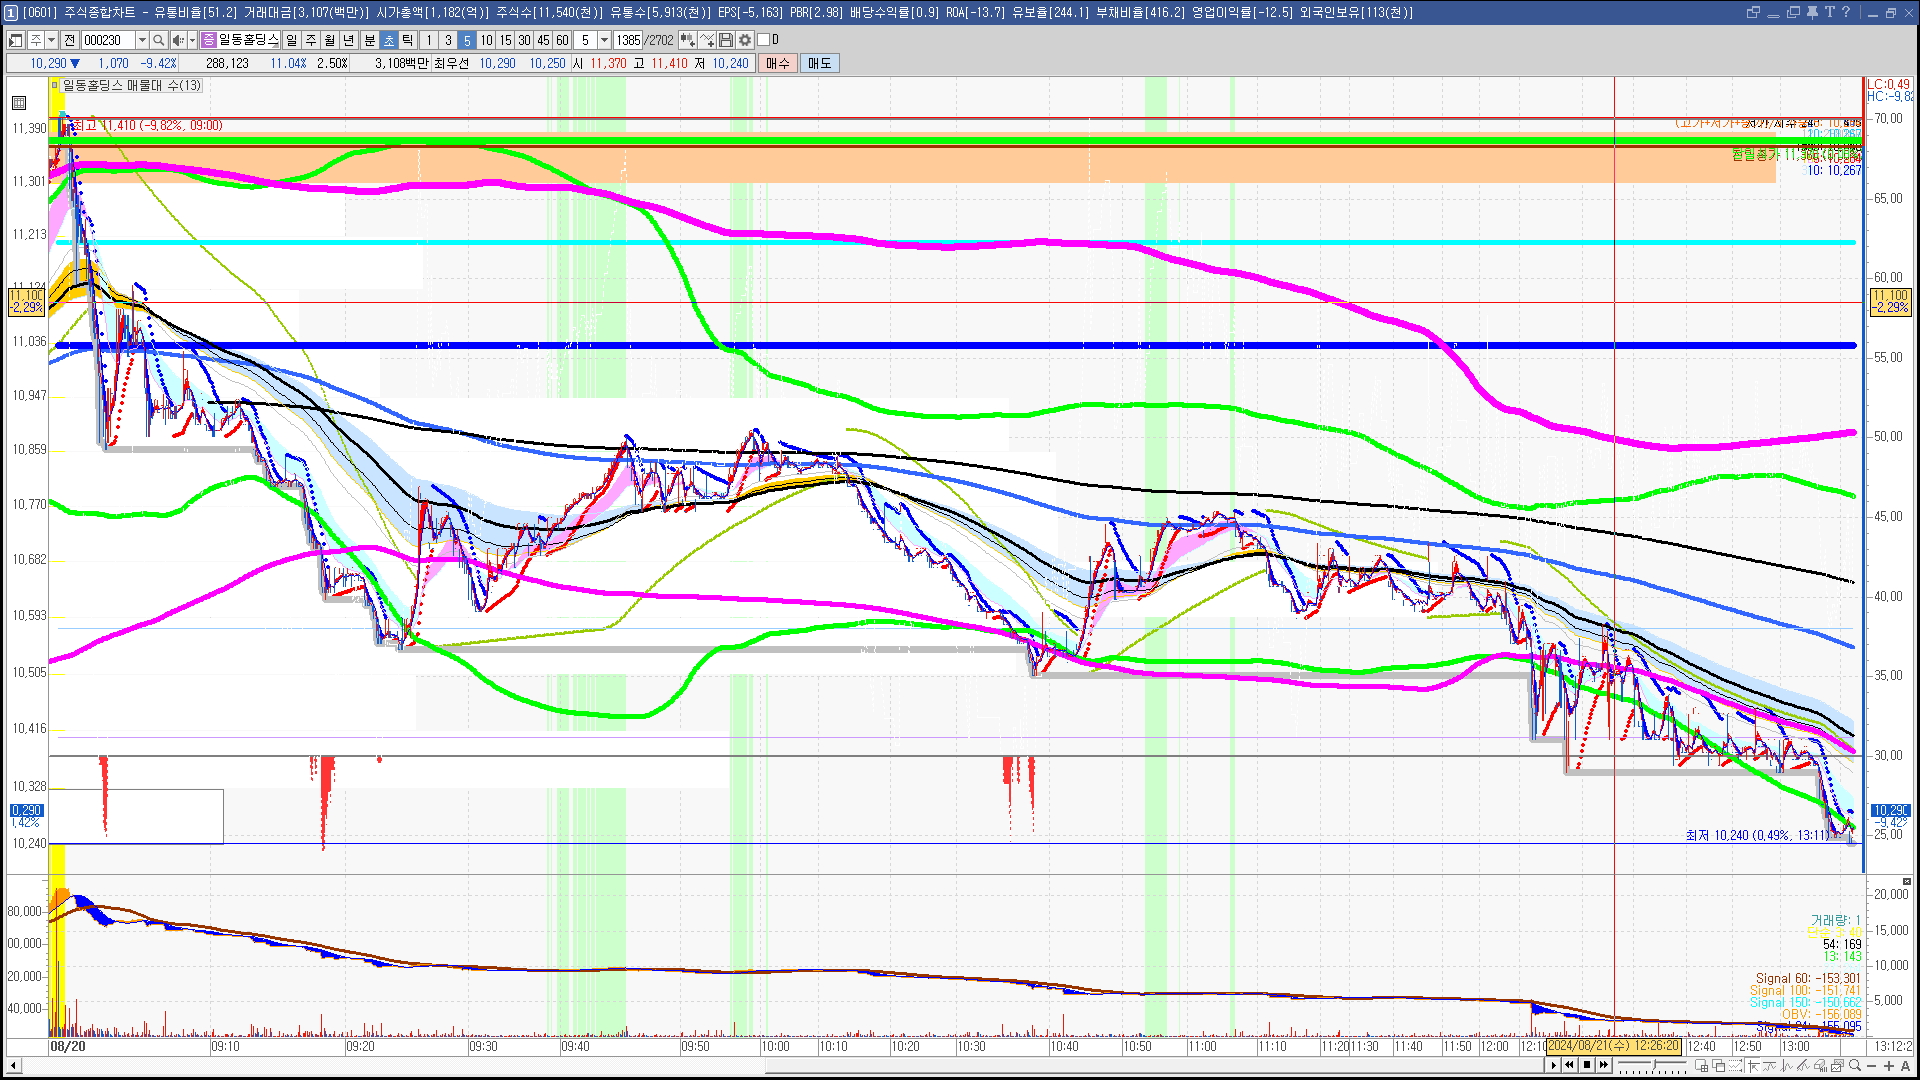This screenshot has width=1920, height=1080.
Task: Expand the 주 market type dropdown
Action: coord(51,40)
